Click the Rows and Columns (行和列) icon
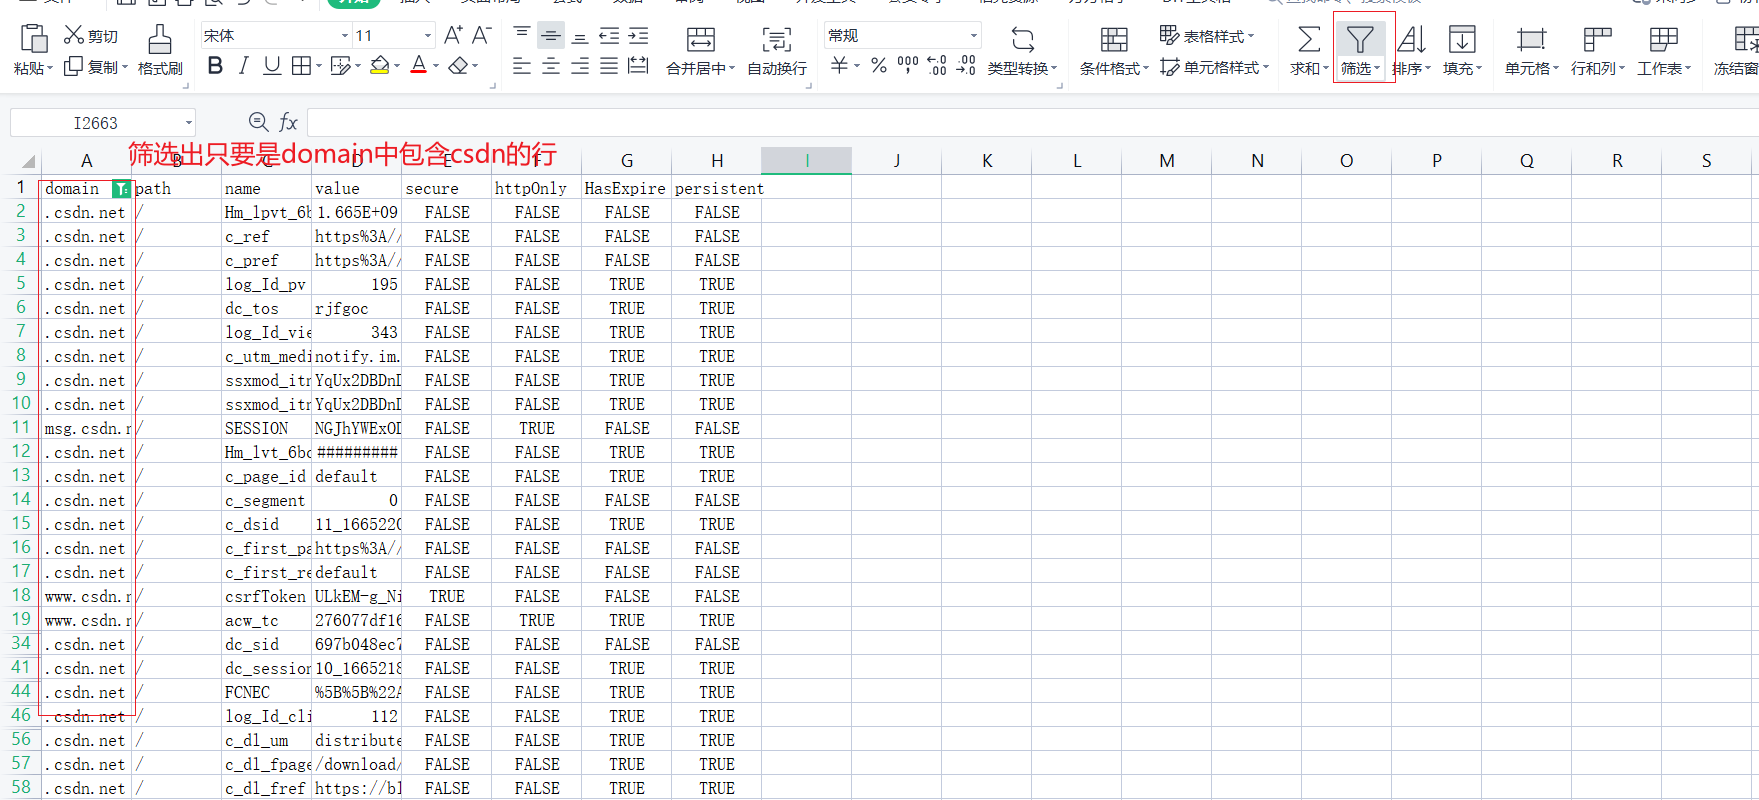This screenshot has height=800, width=1759. coord(1597,39)
